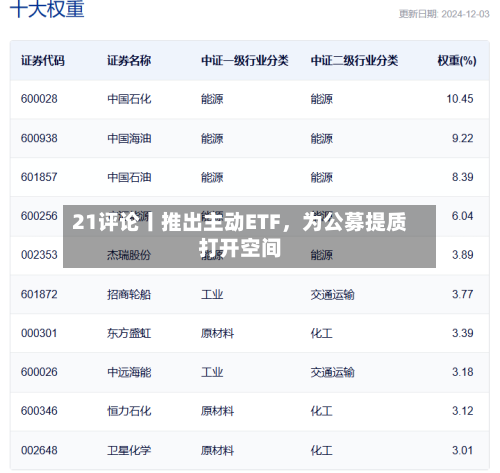500x473 pixels.
Task: Select the stock name 卫星化学
Action: pos(129,450)
